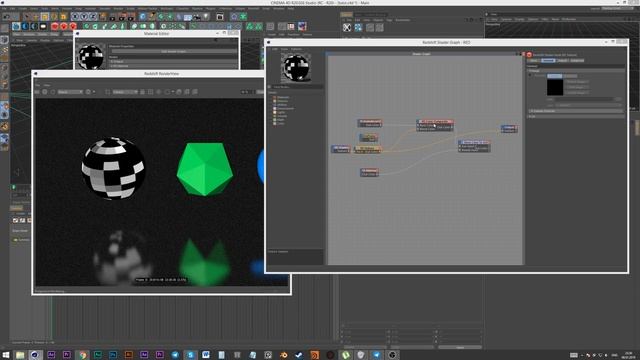Click the red Redshift node icon in the attributes header
640x360 pixels.
[x=529, y=54]
